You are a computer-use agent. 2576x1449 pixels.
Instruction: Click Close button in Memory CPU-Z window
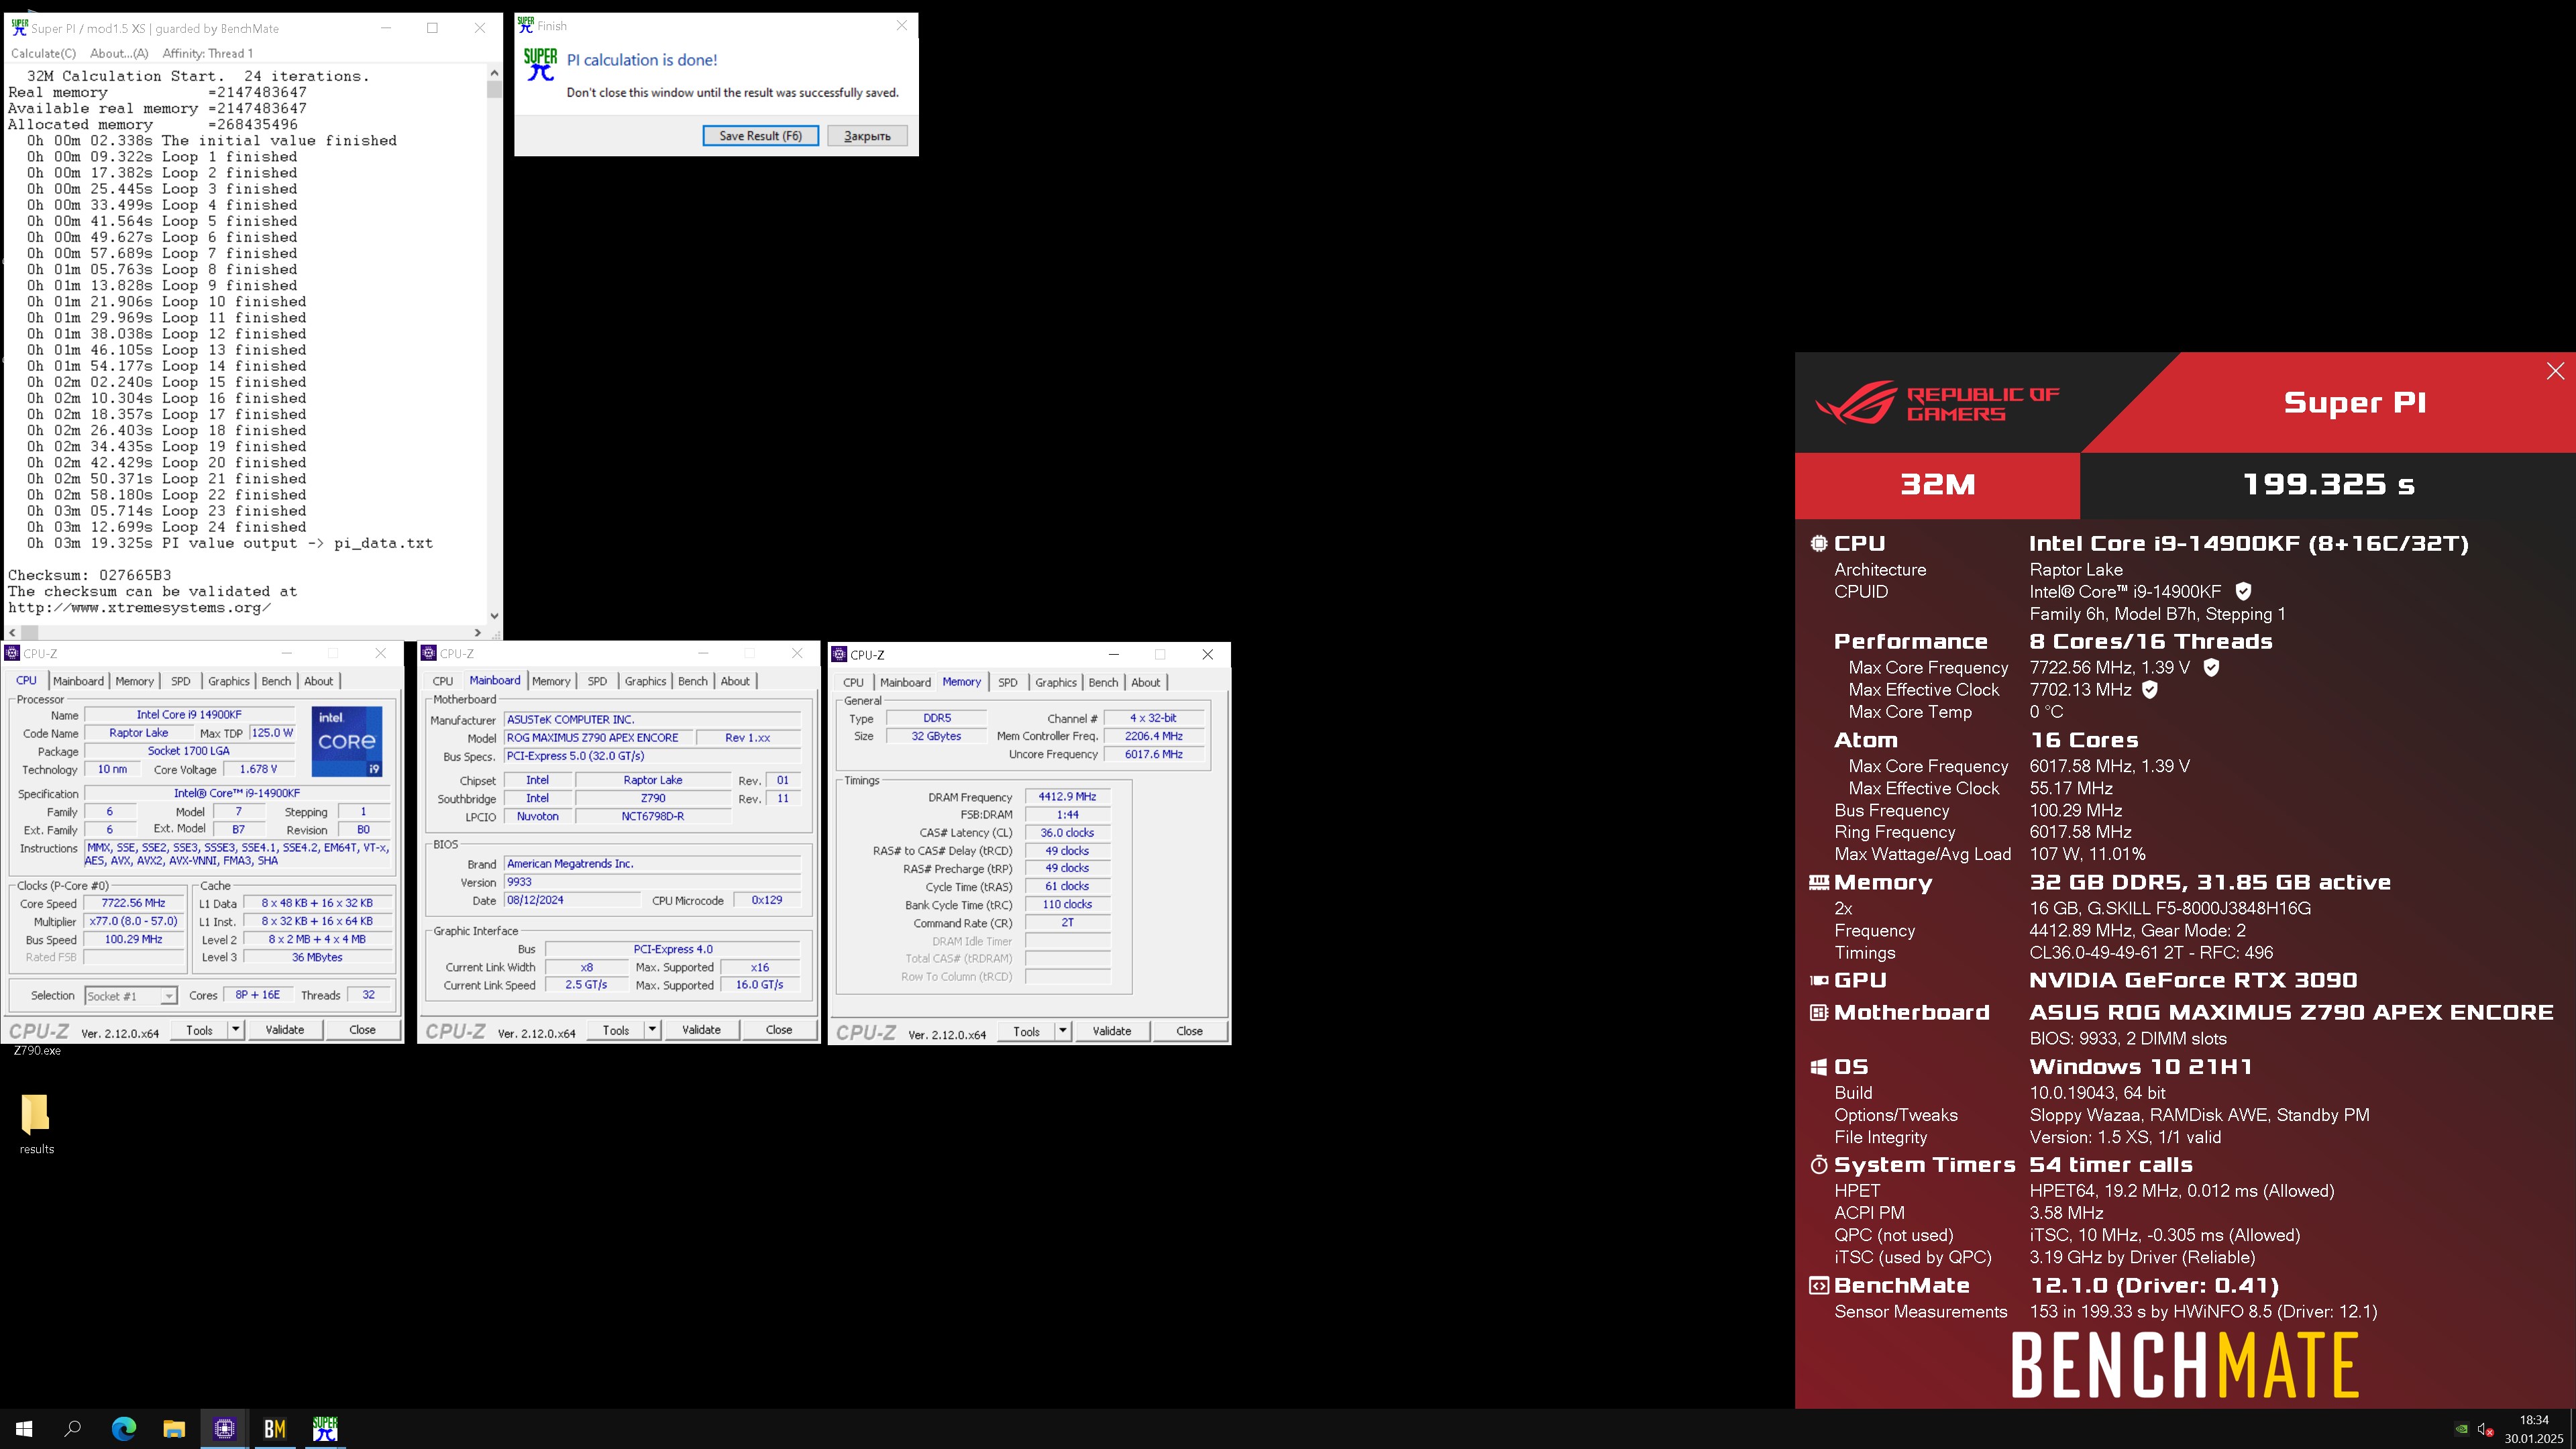(1189, 1030)
